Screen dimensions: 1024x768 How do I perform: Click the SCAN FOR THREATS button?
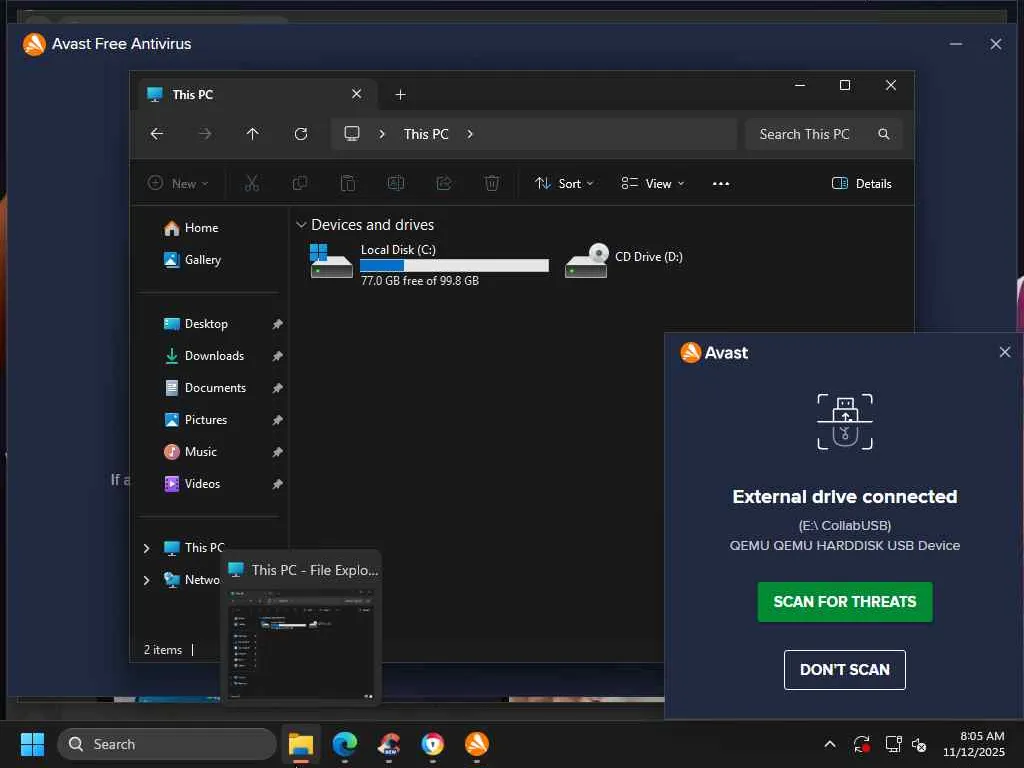(844, 601)
